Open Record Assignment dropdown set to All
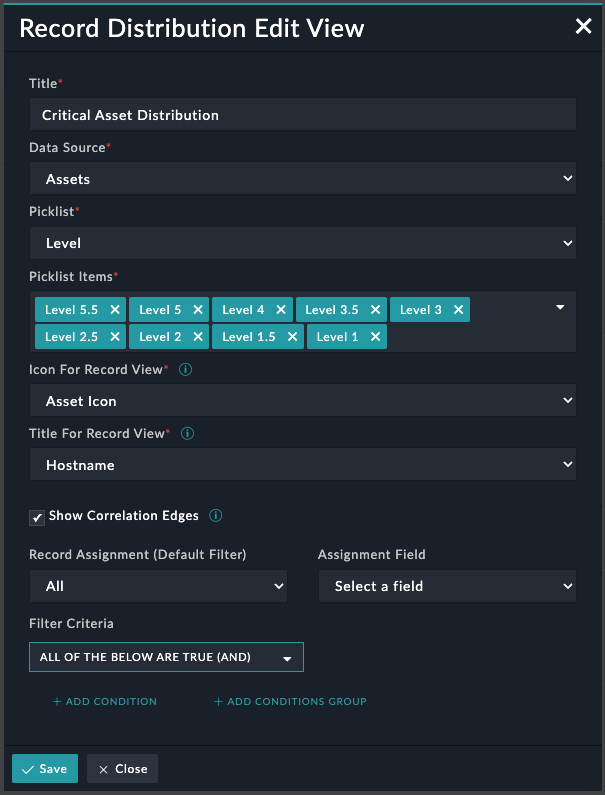 [x=158, y=586]
